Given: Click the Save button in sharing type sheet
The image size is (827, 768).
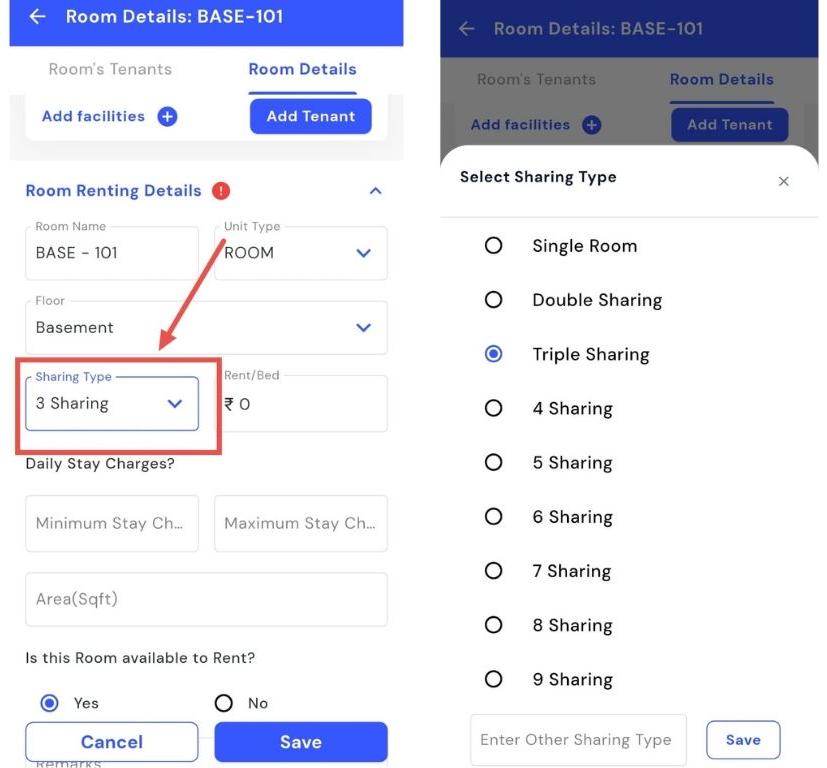Looking at the screenshot, I should [x=743, y=740].
